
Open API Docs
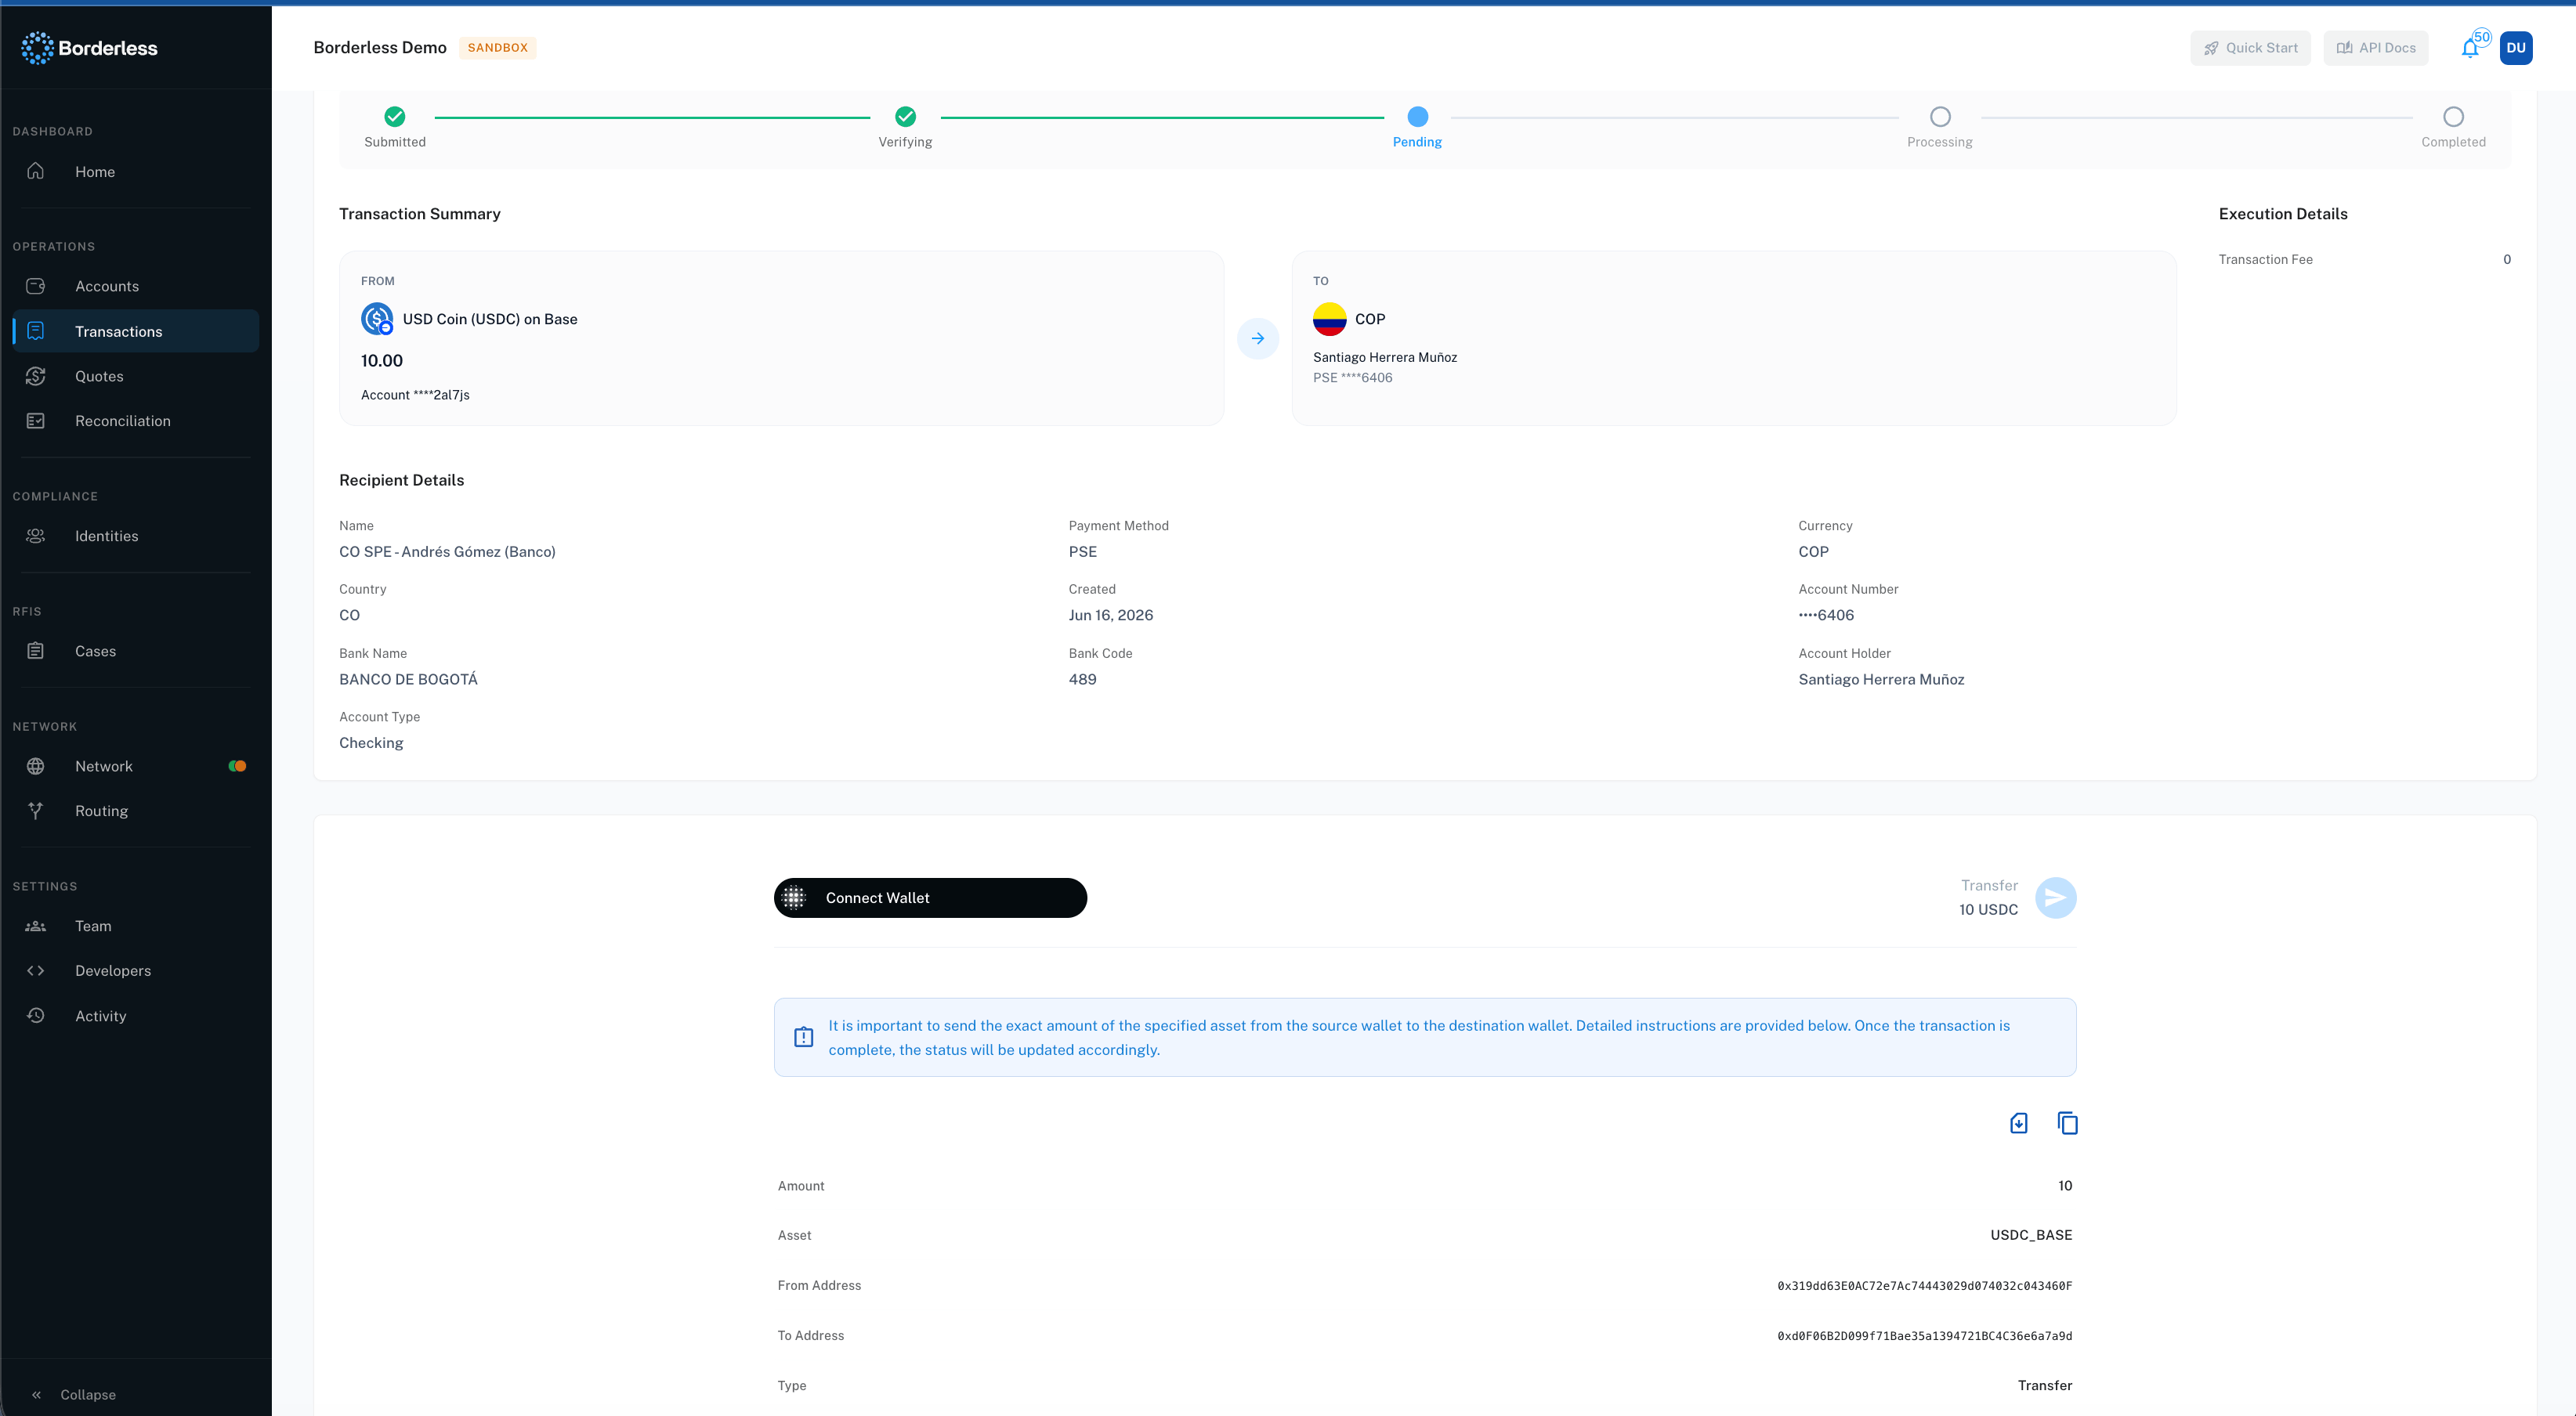click(2375, 48)
